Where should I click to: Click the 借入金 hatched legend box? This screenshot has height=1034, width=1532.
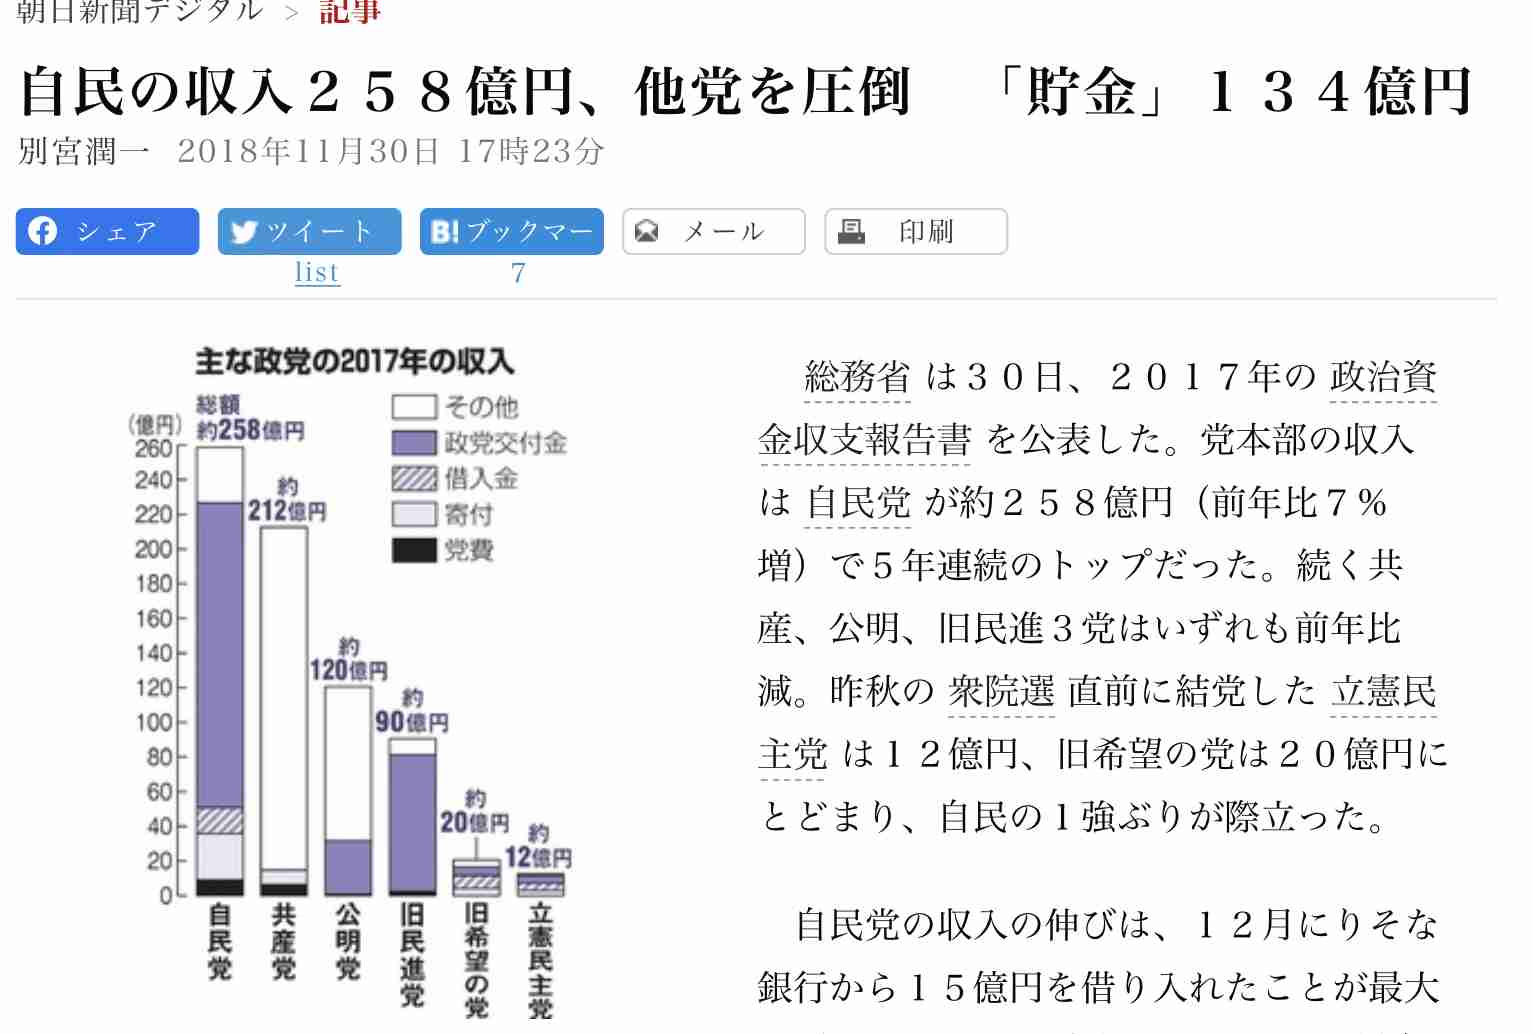414,478
